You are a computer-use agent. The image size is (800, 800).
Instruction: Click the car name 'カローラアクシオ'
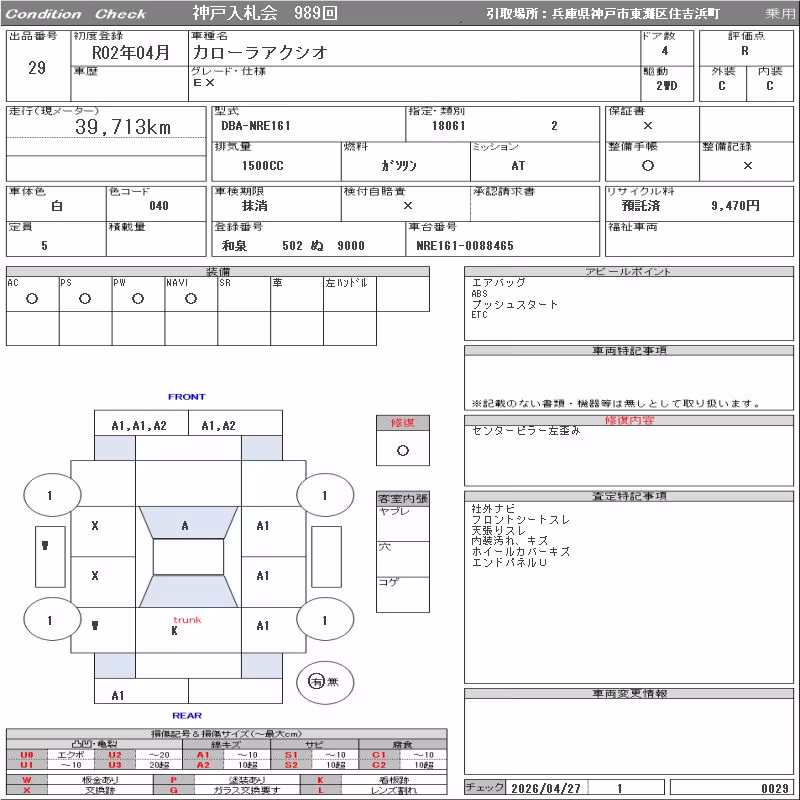point(260,52)
